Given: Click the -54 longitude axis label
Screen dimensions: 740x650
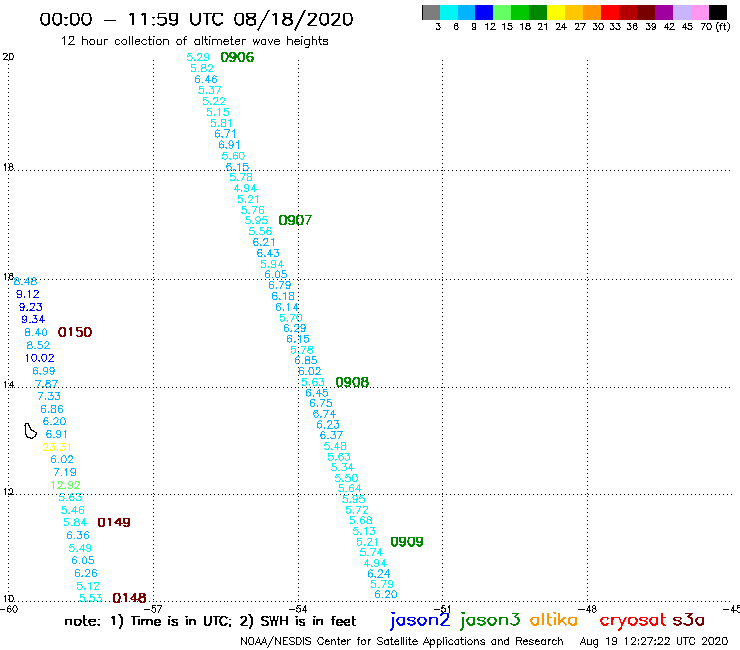Looking at the screenshot, I should 298,609.
